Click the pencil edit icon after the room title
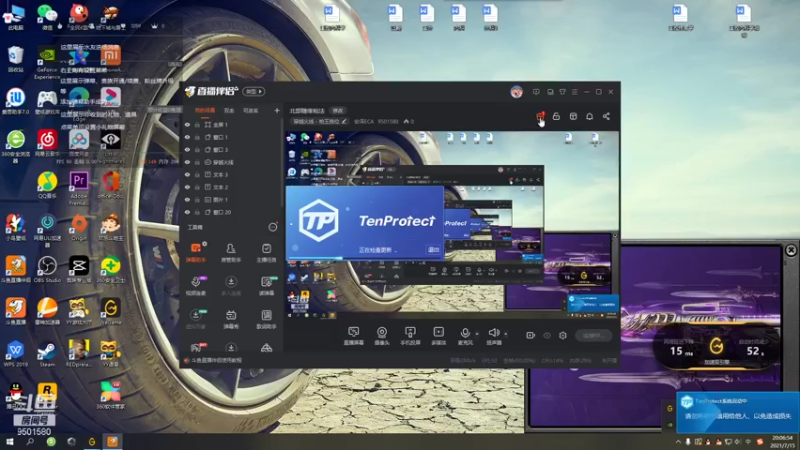The image size is (800, 450). click(344, 121)
